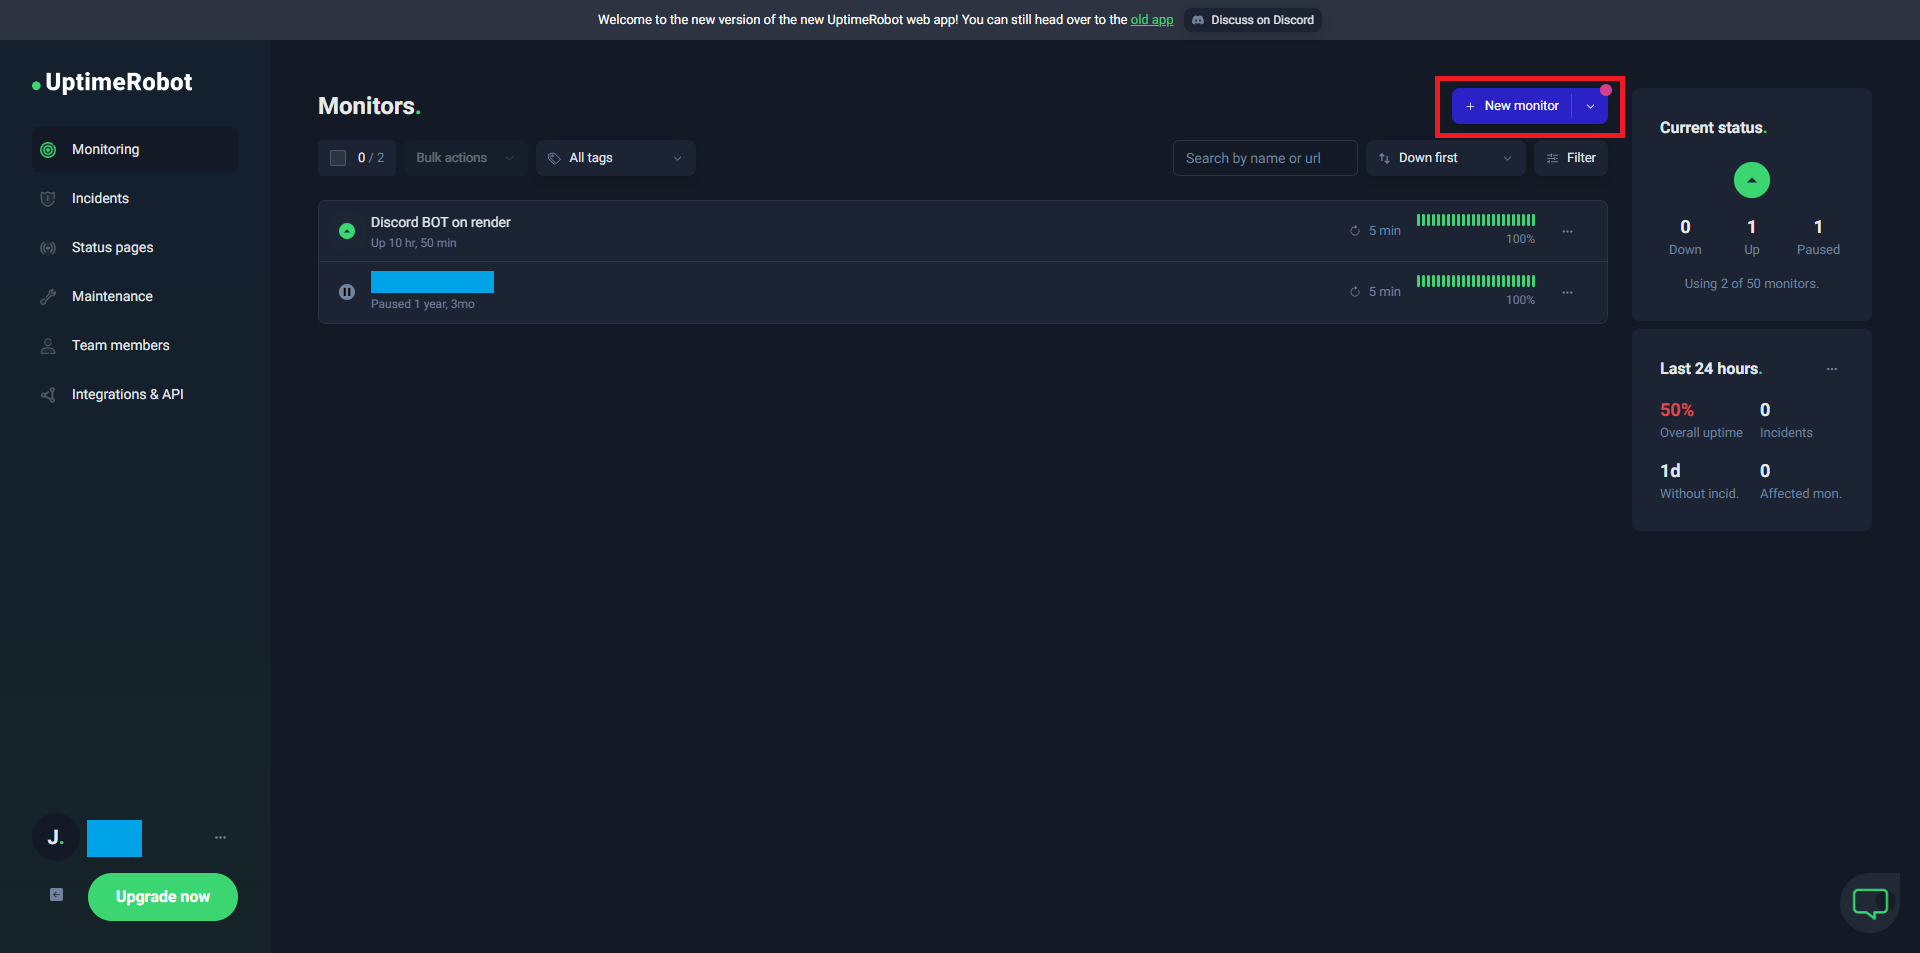This screenshot has width=1920, height=953.
Task: Click the green up status icon of Discord BOT
Action: pyautogui.click(x=347, y=231)
